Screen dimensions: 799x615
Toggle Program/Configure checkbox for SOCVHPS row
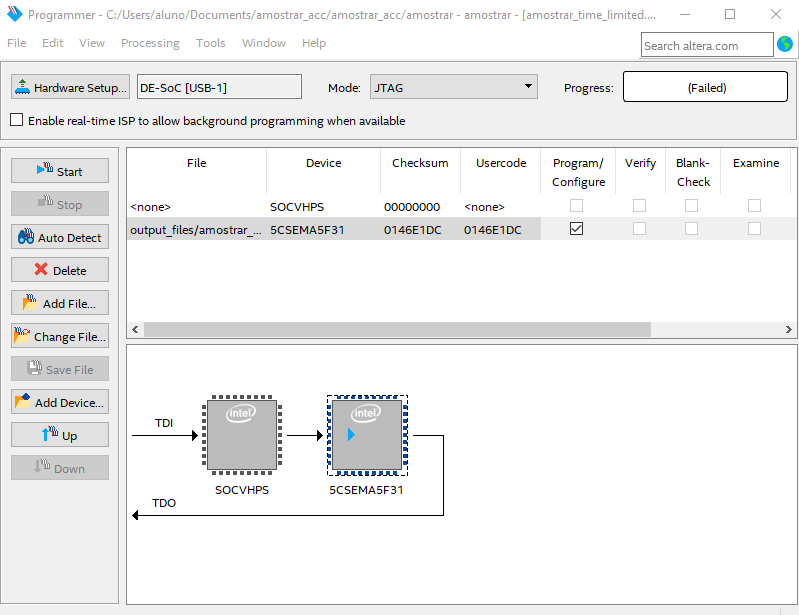(576, 206)
